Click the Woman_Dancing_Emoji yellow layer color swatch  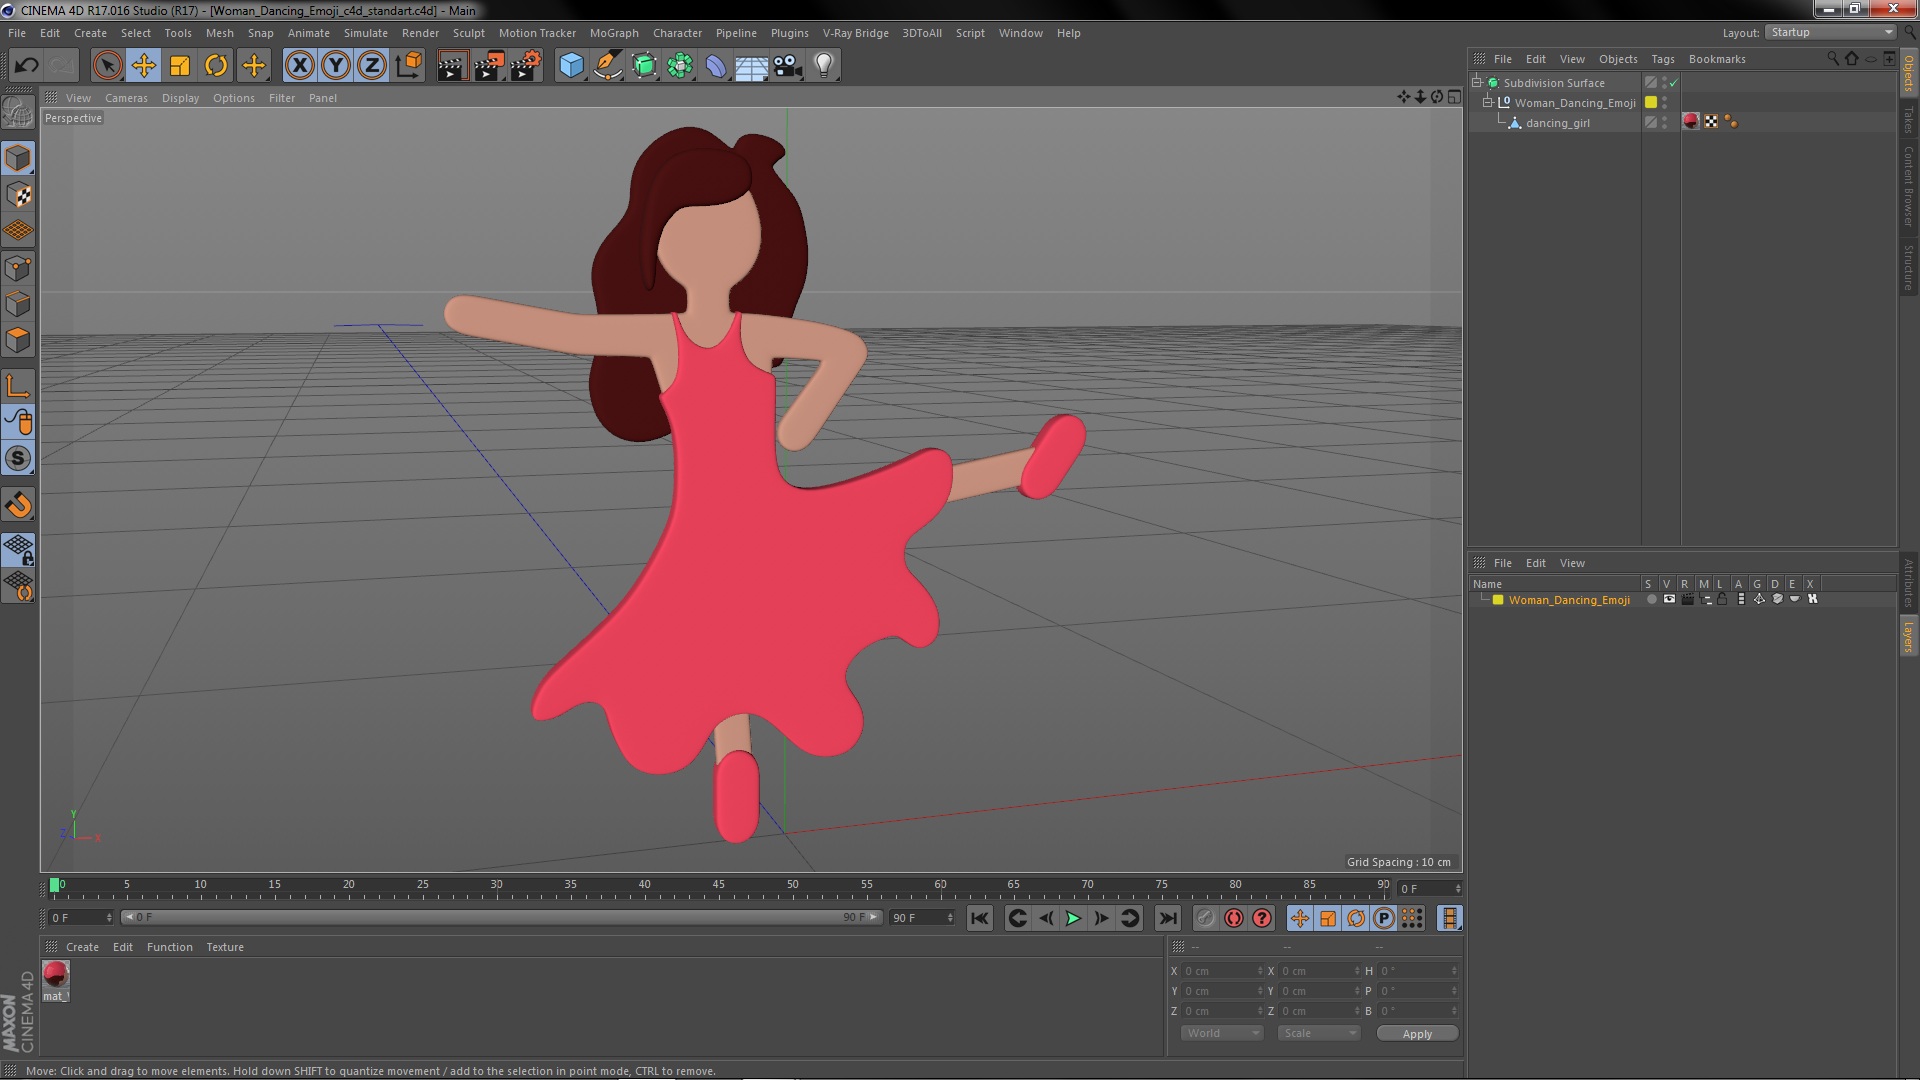coord(1651,103)
